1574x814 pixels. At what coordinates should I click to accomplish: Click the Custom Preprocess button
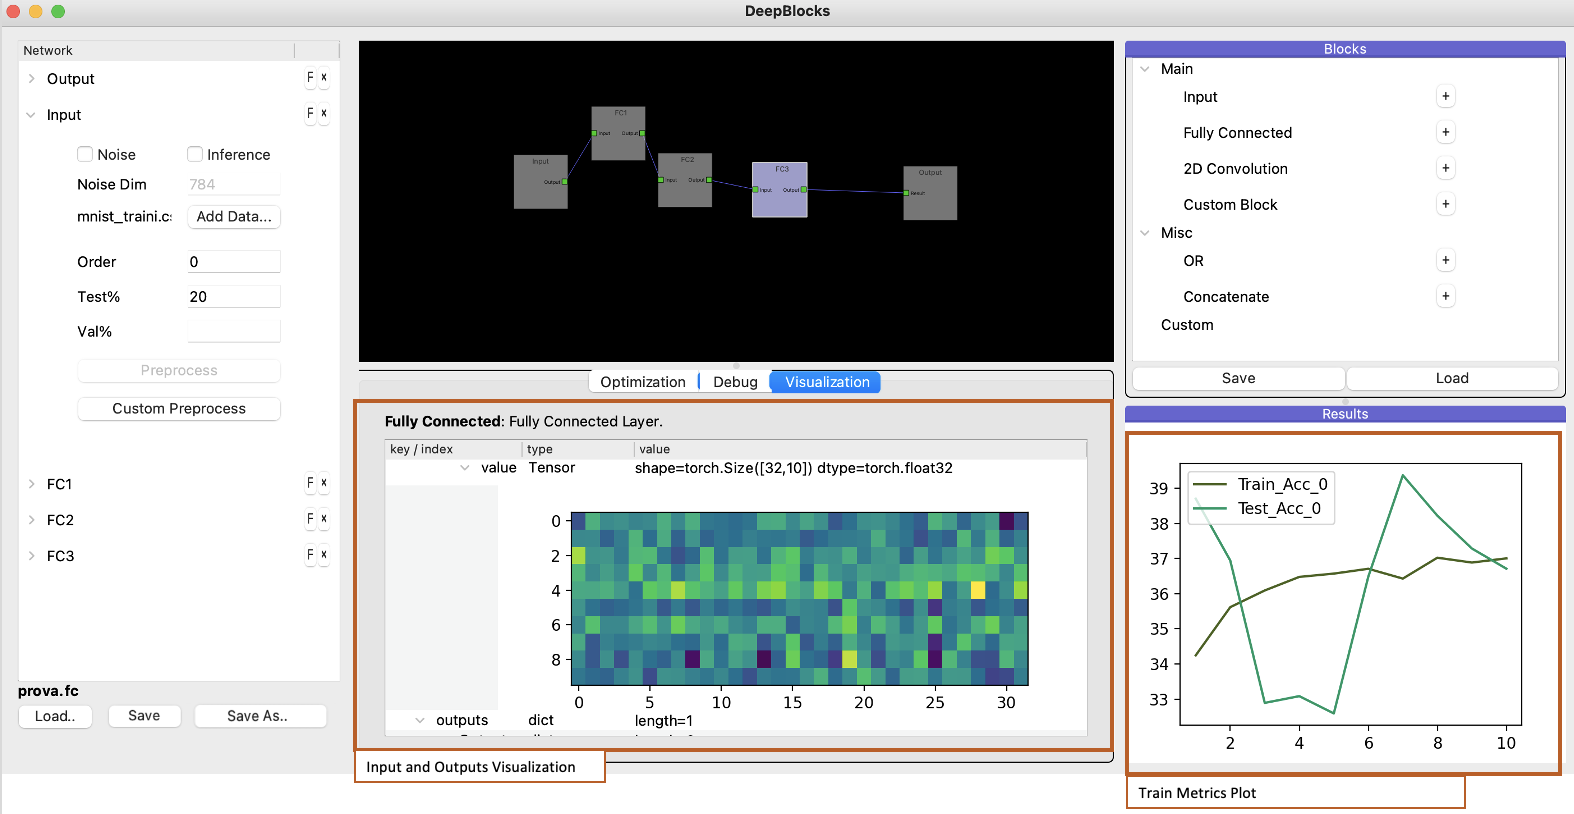(179, 409)
